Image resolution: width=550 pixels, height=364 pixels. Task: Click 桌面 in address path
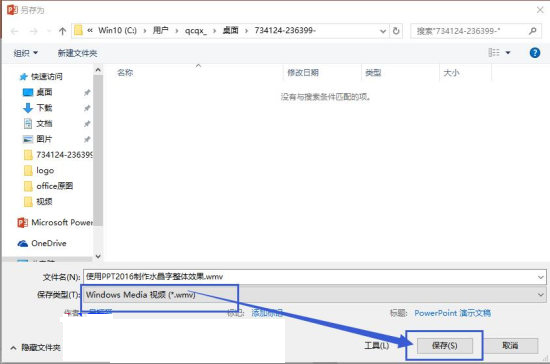230,31
